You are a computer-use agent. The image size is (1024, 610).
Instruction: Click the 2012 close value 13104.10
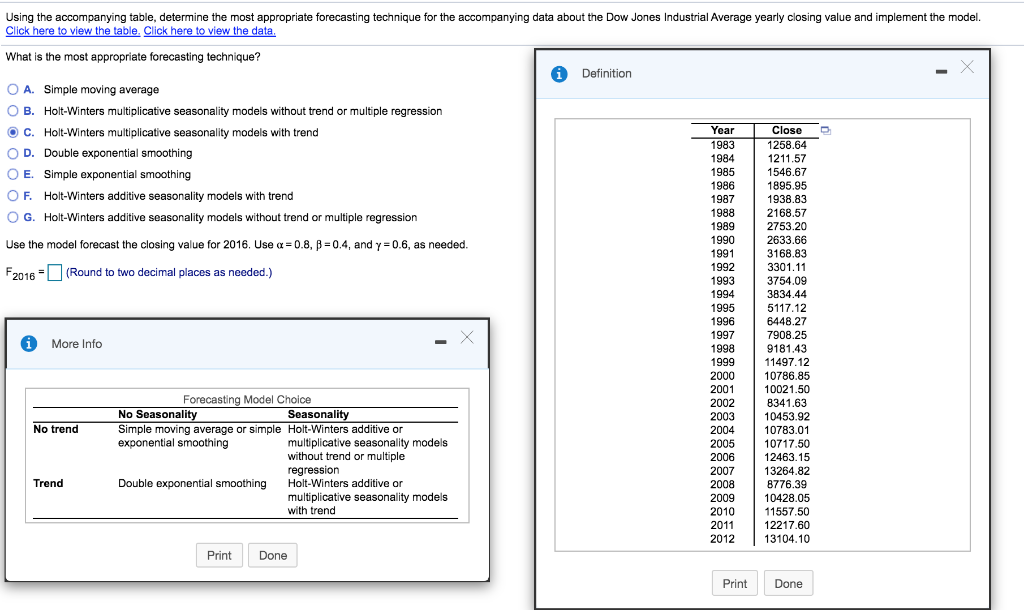786,539
